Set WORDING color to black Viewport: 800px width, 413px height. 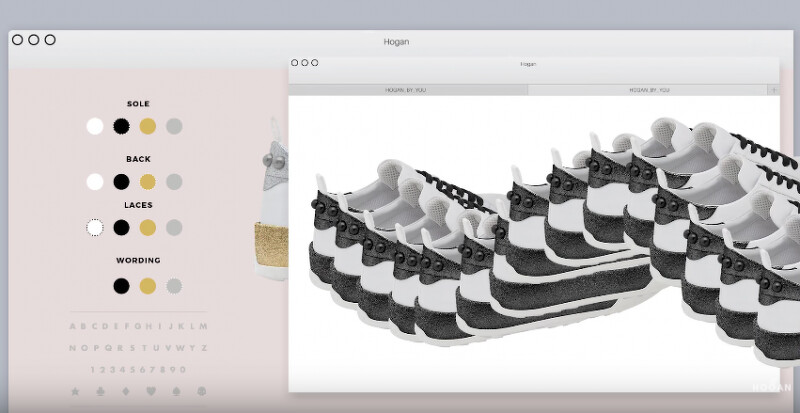click(x=121, y=286)
